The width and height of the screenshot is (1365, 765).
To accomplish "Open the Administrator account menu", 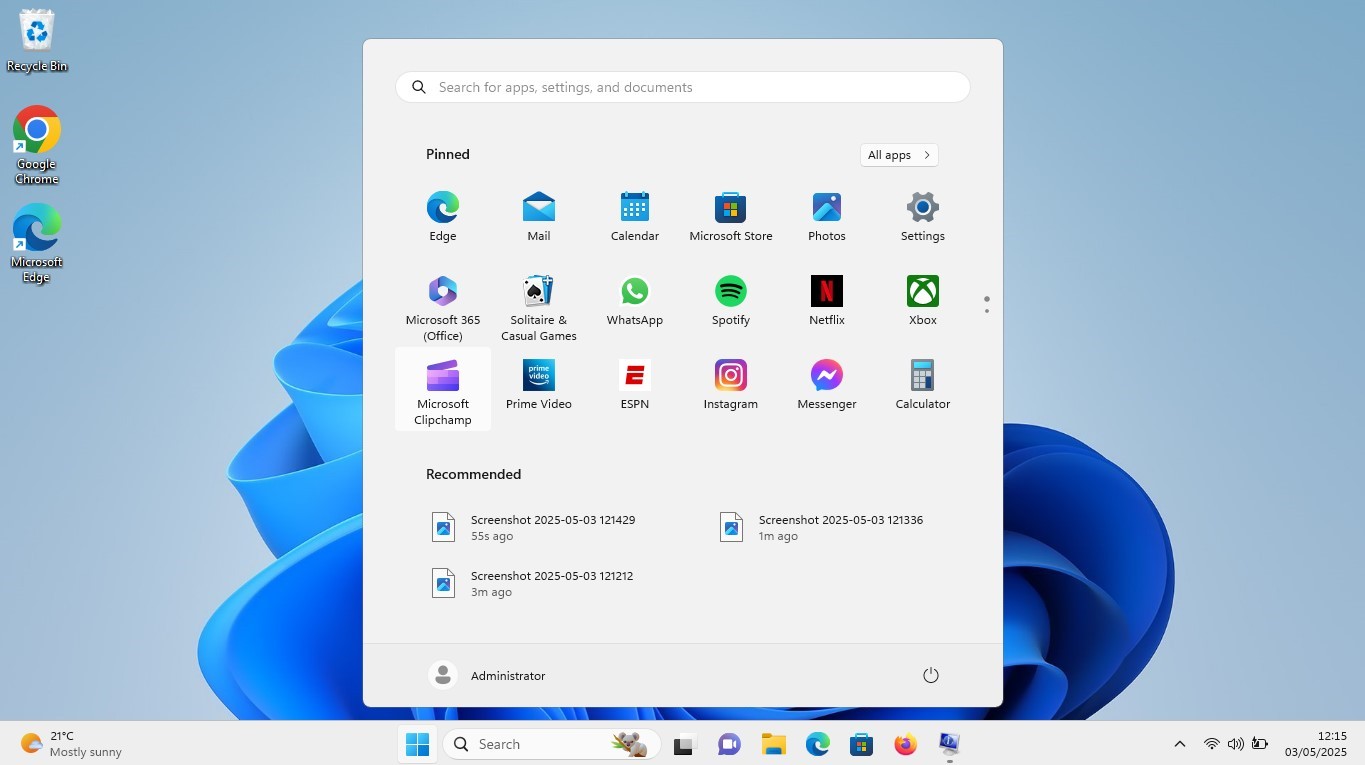I will coord(488,675).
